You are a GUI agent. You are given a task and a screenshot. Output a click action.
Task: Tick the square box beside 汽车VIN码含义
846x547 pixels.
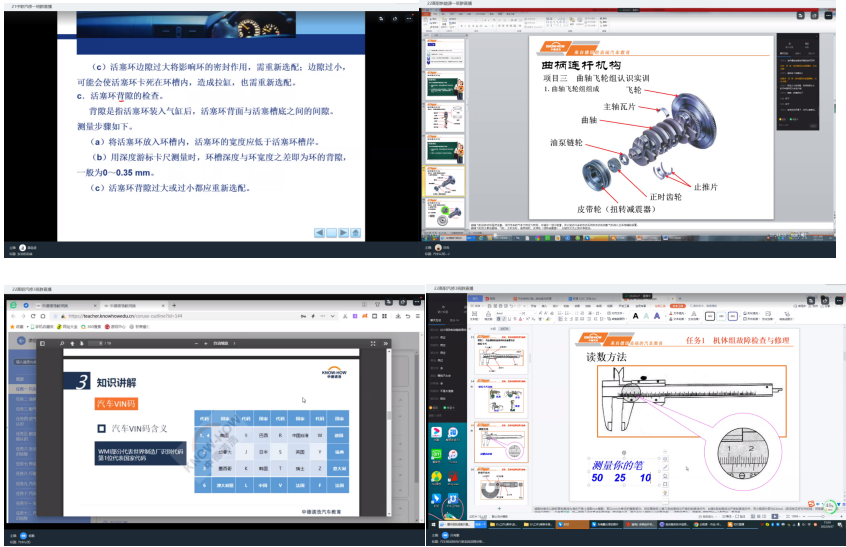click(101, 429)
